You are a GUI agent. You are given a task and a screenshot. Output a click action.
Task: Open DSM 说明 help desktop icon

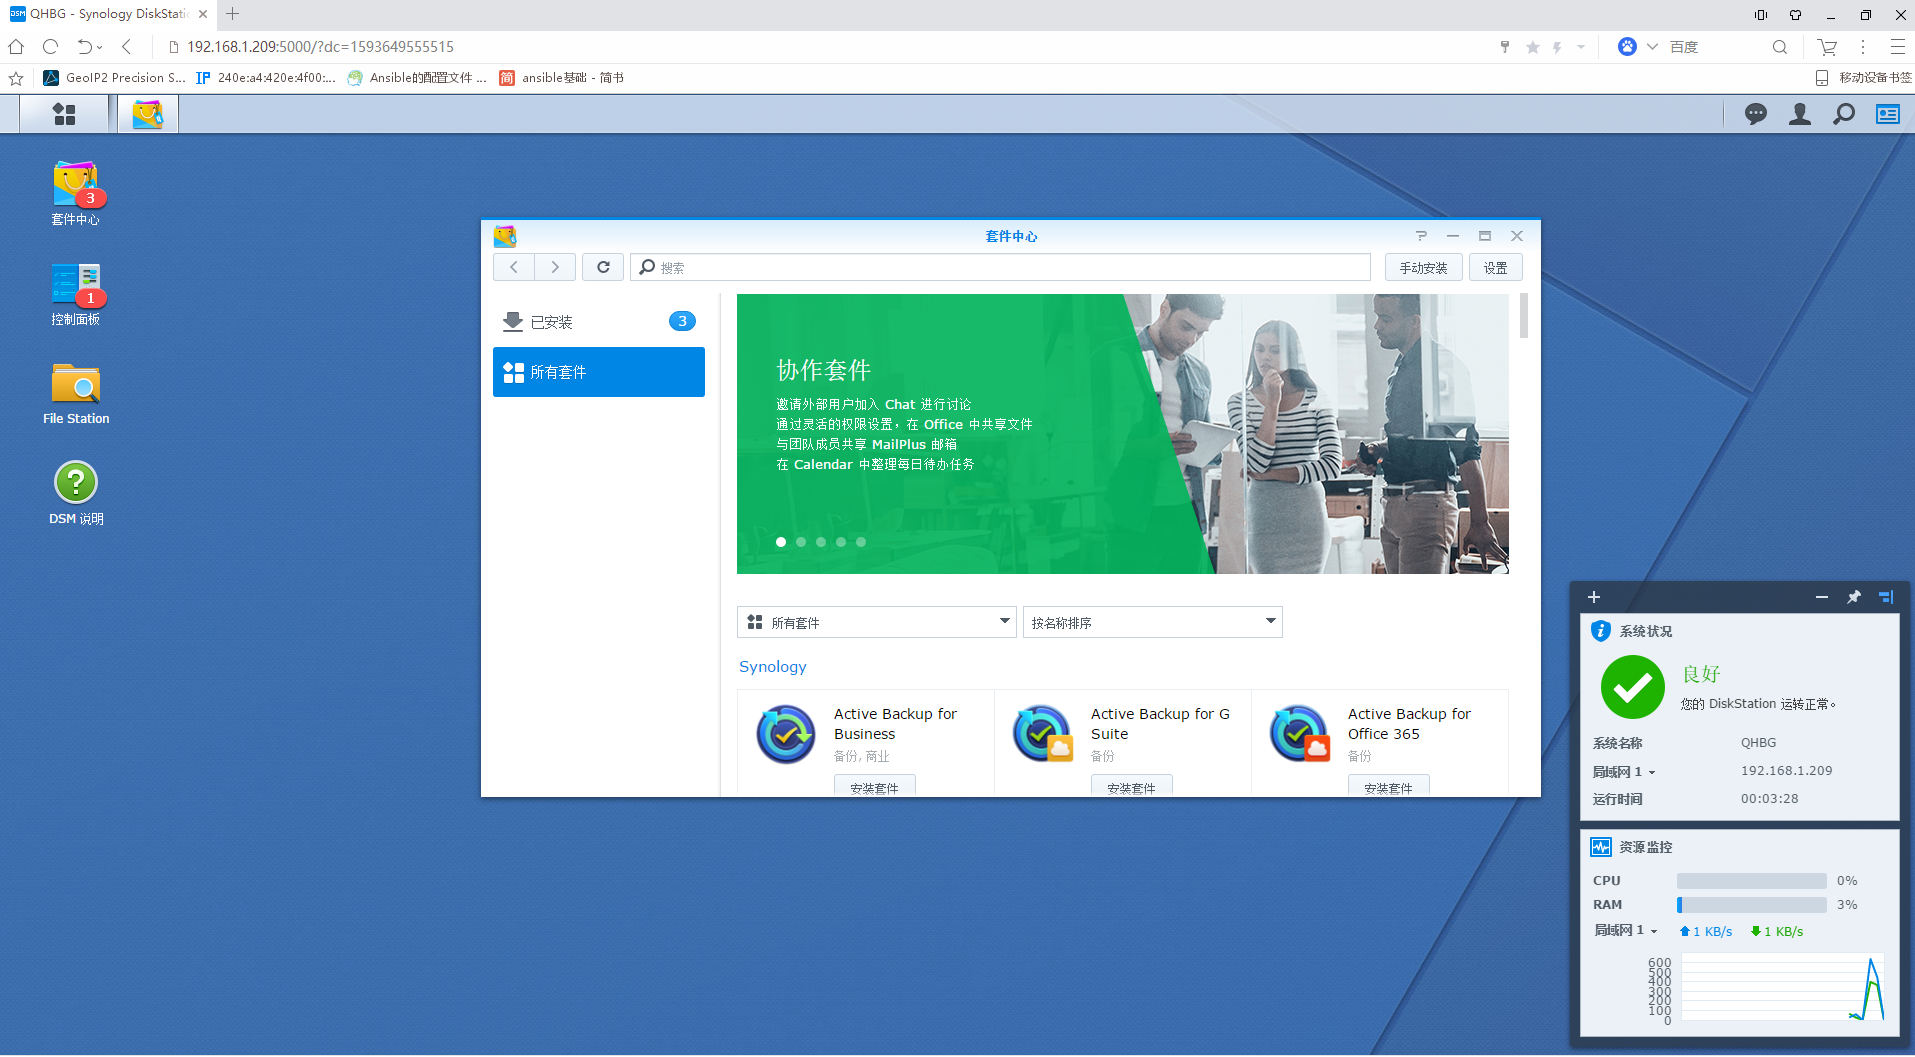[76, 493]
